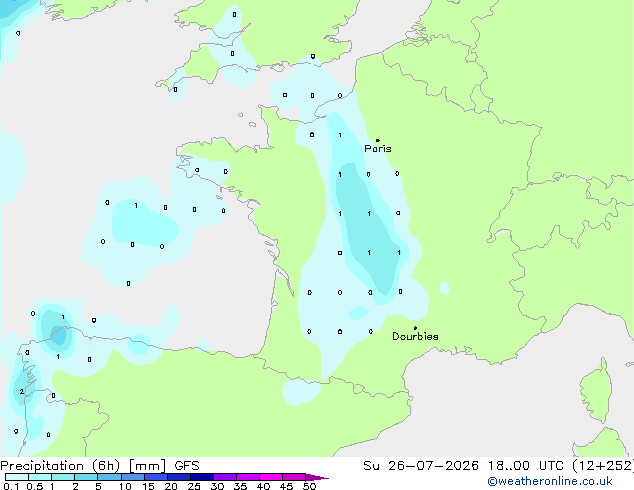Click the dark blue swatch between 20 and 25
This screenshot has height=490, width=634.
[x=179, y=477]
